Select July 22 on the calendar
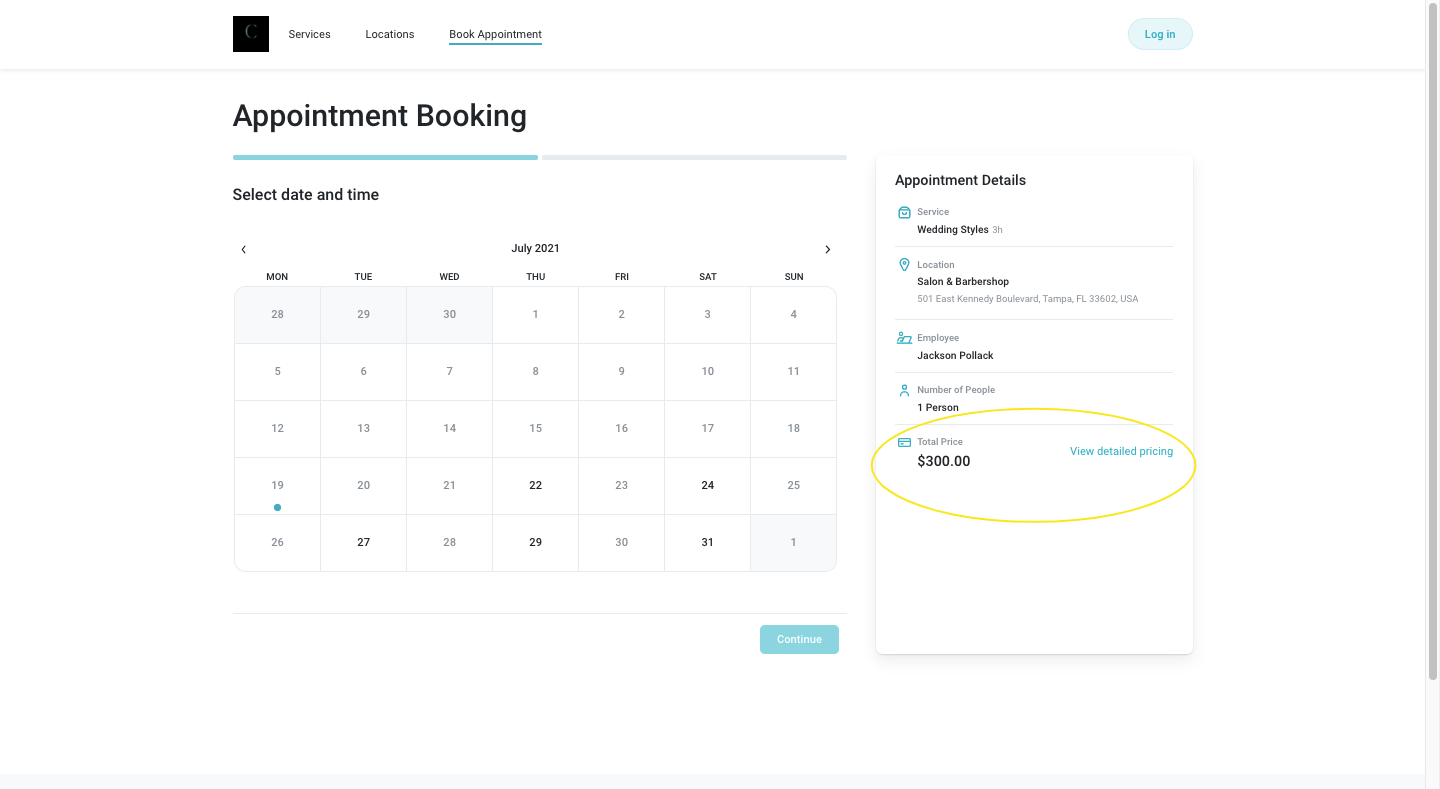Screen dimensions: 1440x789 click(x=535, y=485)
